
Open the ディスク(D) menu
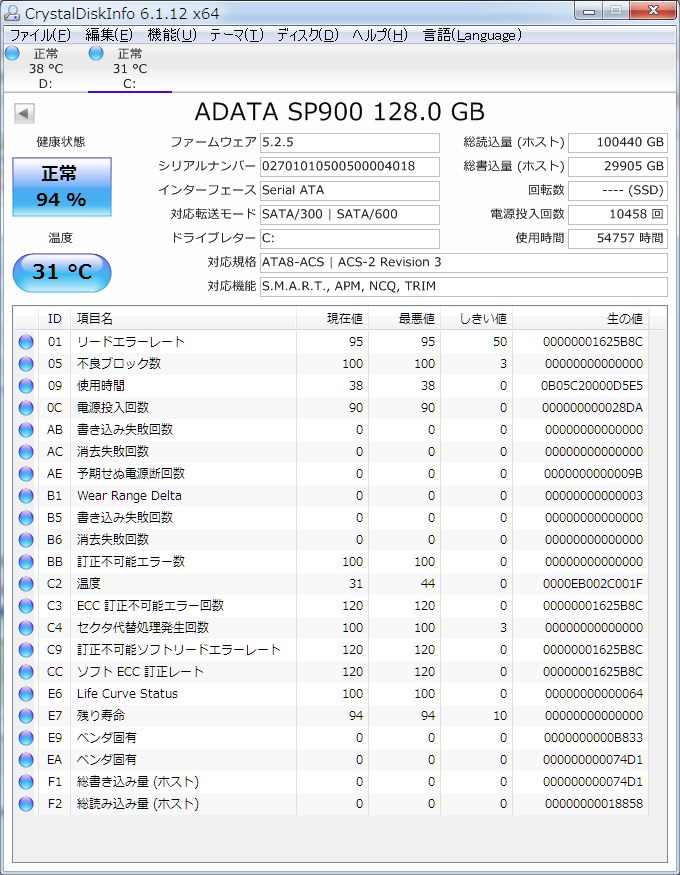coord(308,35)
